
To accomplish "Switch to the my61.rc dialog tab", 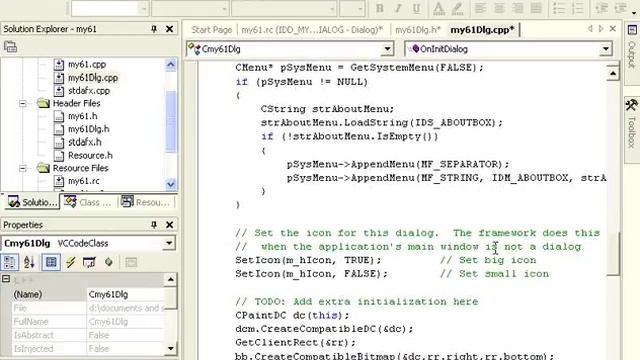I will click(x=312, y=30).
